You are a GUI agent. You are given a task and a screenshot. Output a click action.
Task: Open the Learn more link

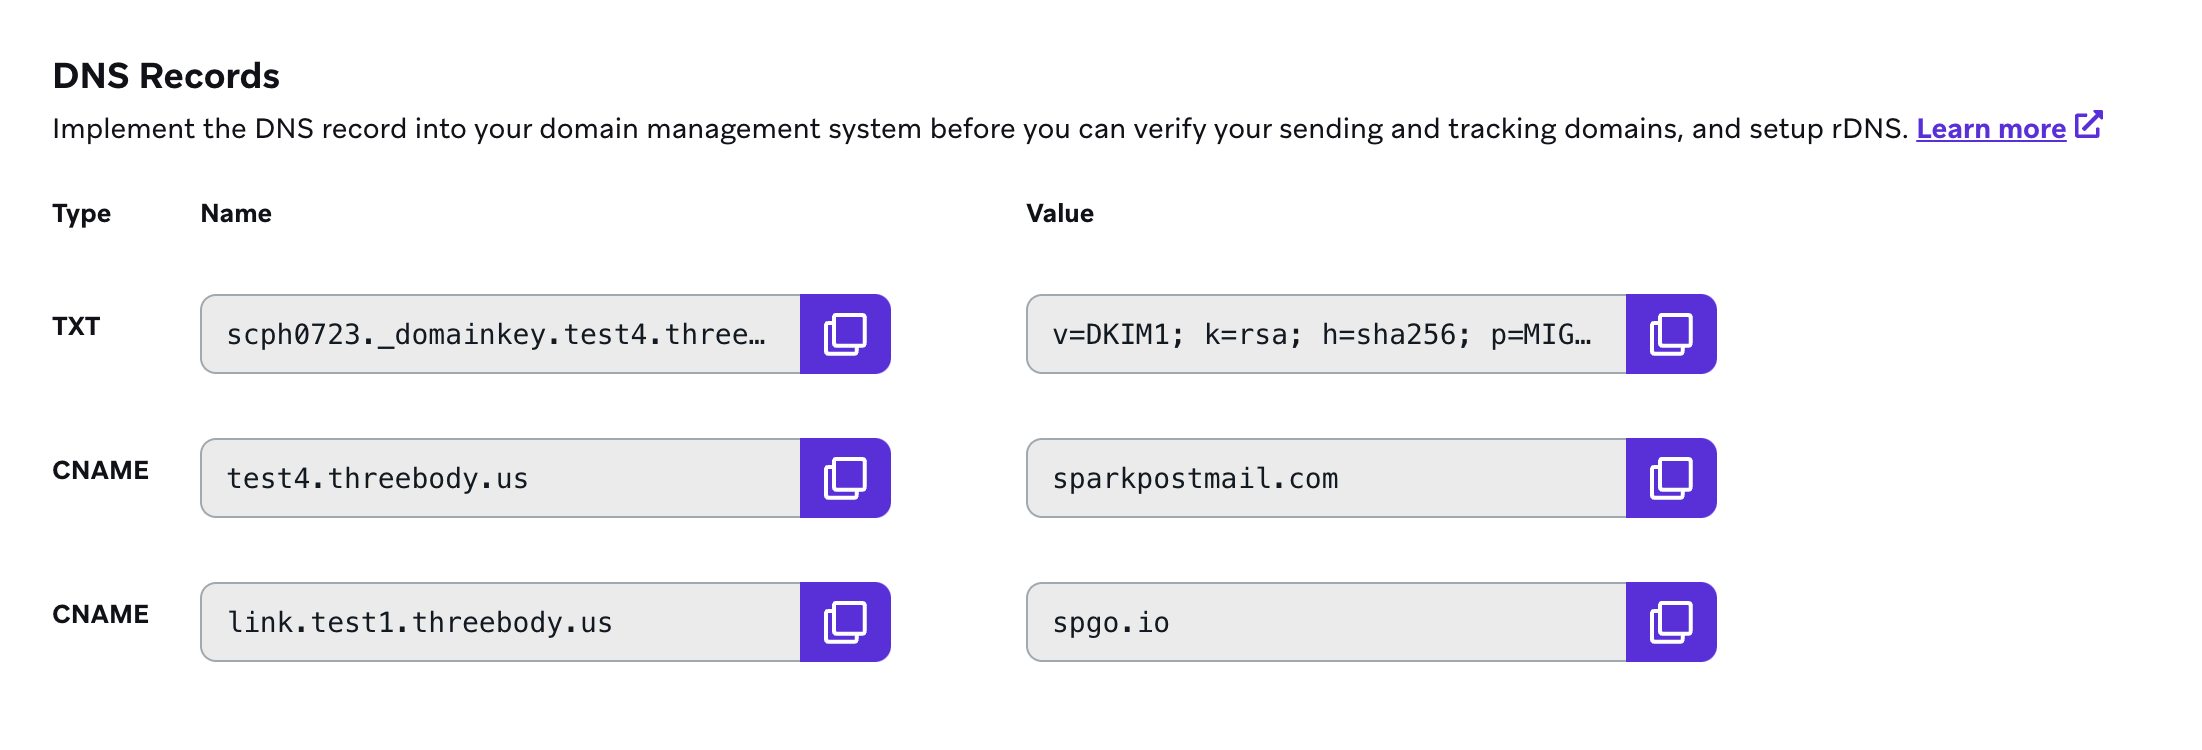(x=1990, y=129)
